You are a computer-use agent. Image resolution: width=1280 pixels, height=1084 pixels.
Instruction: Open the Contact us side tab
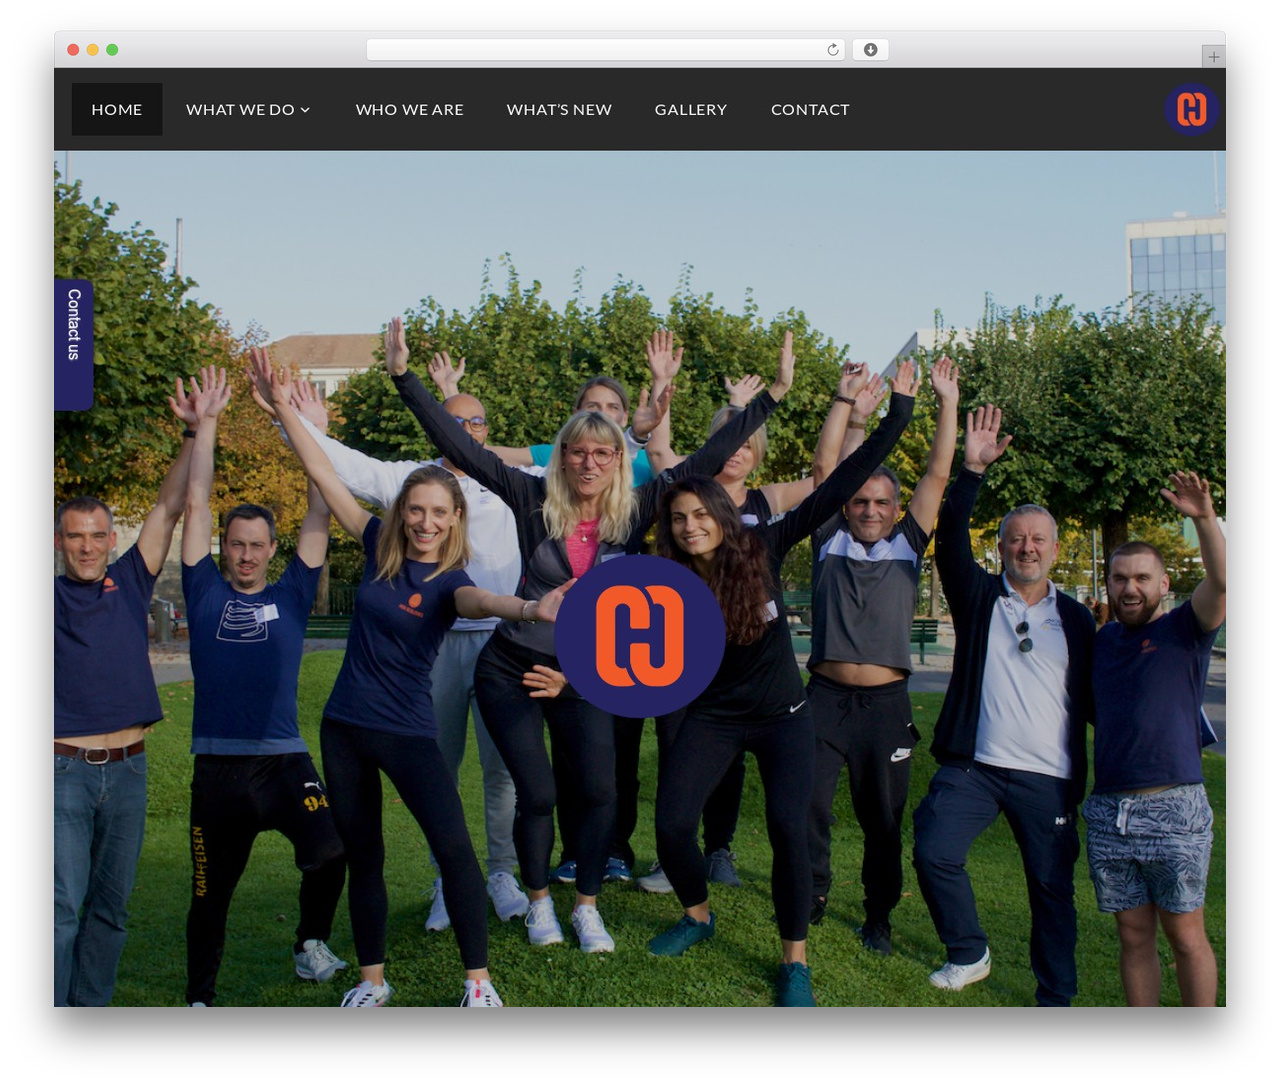coord(74,344)
